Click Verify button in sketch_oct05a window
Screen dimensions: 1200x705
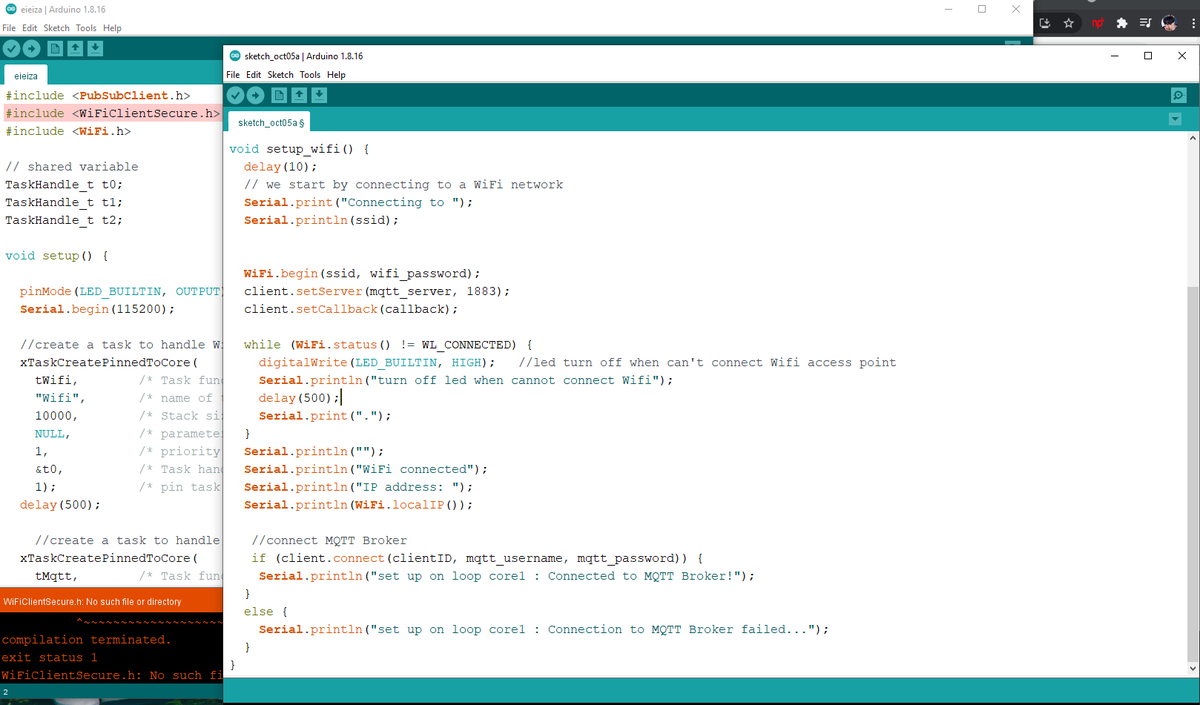coord(236,95)
